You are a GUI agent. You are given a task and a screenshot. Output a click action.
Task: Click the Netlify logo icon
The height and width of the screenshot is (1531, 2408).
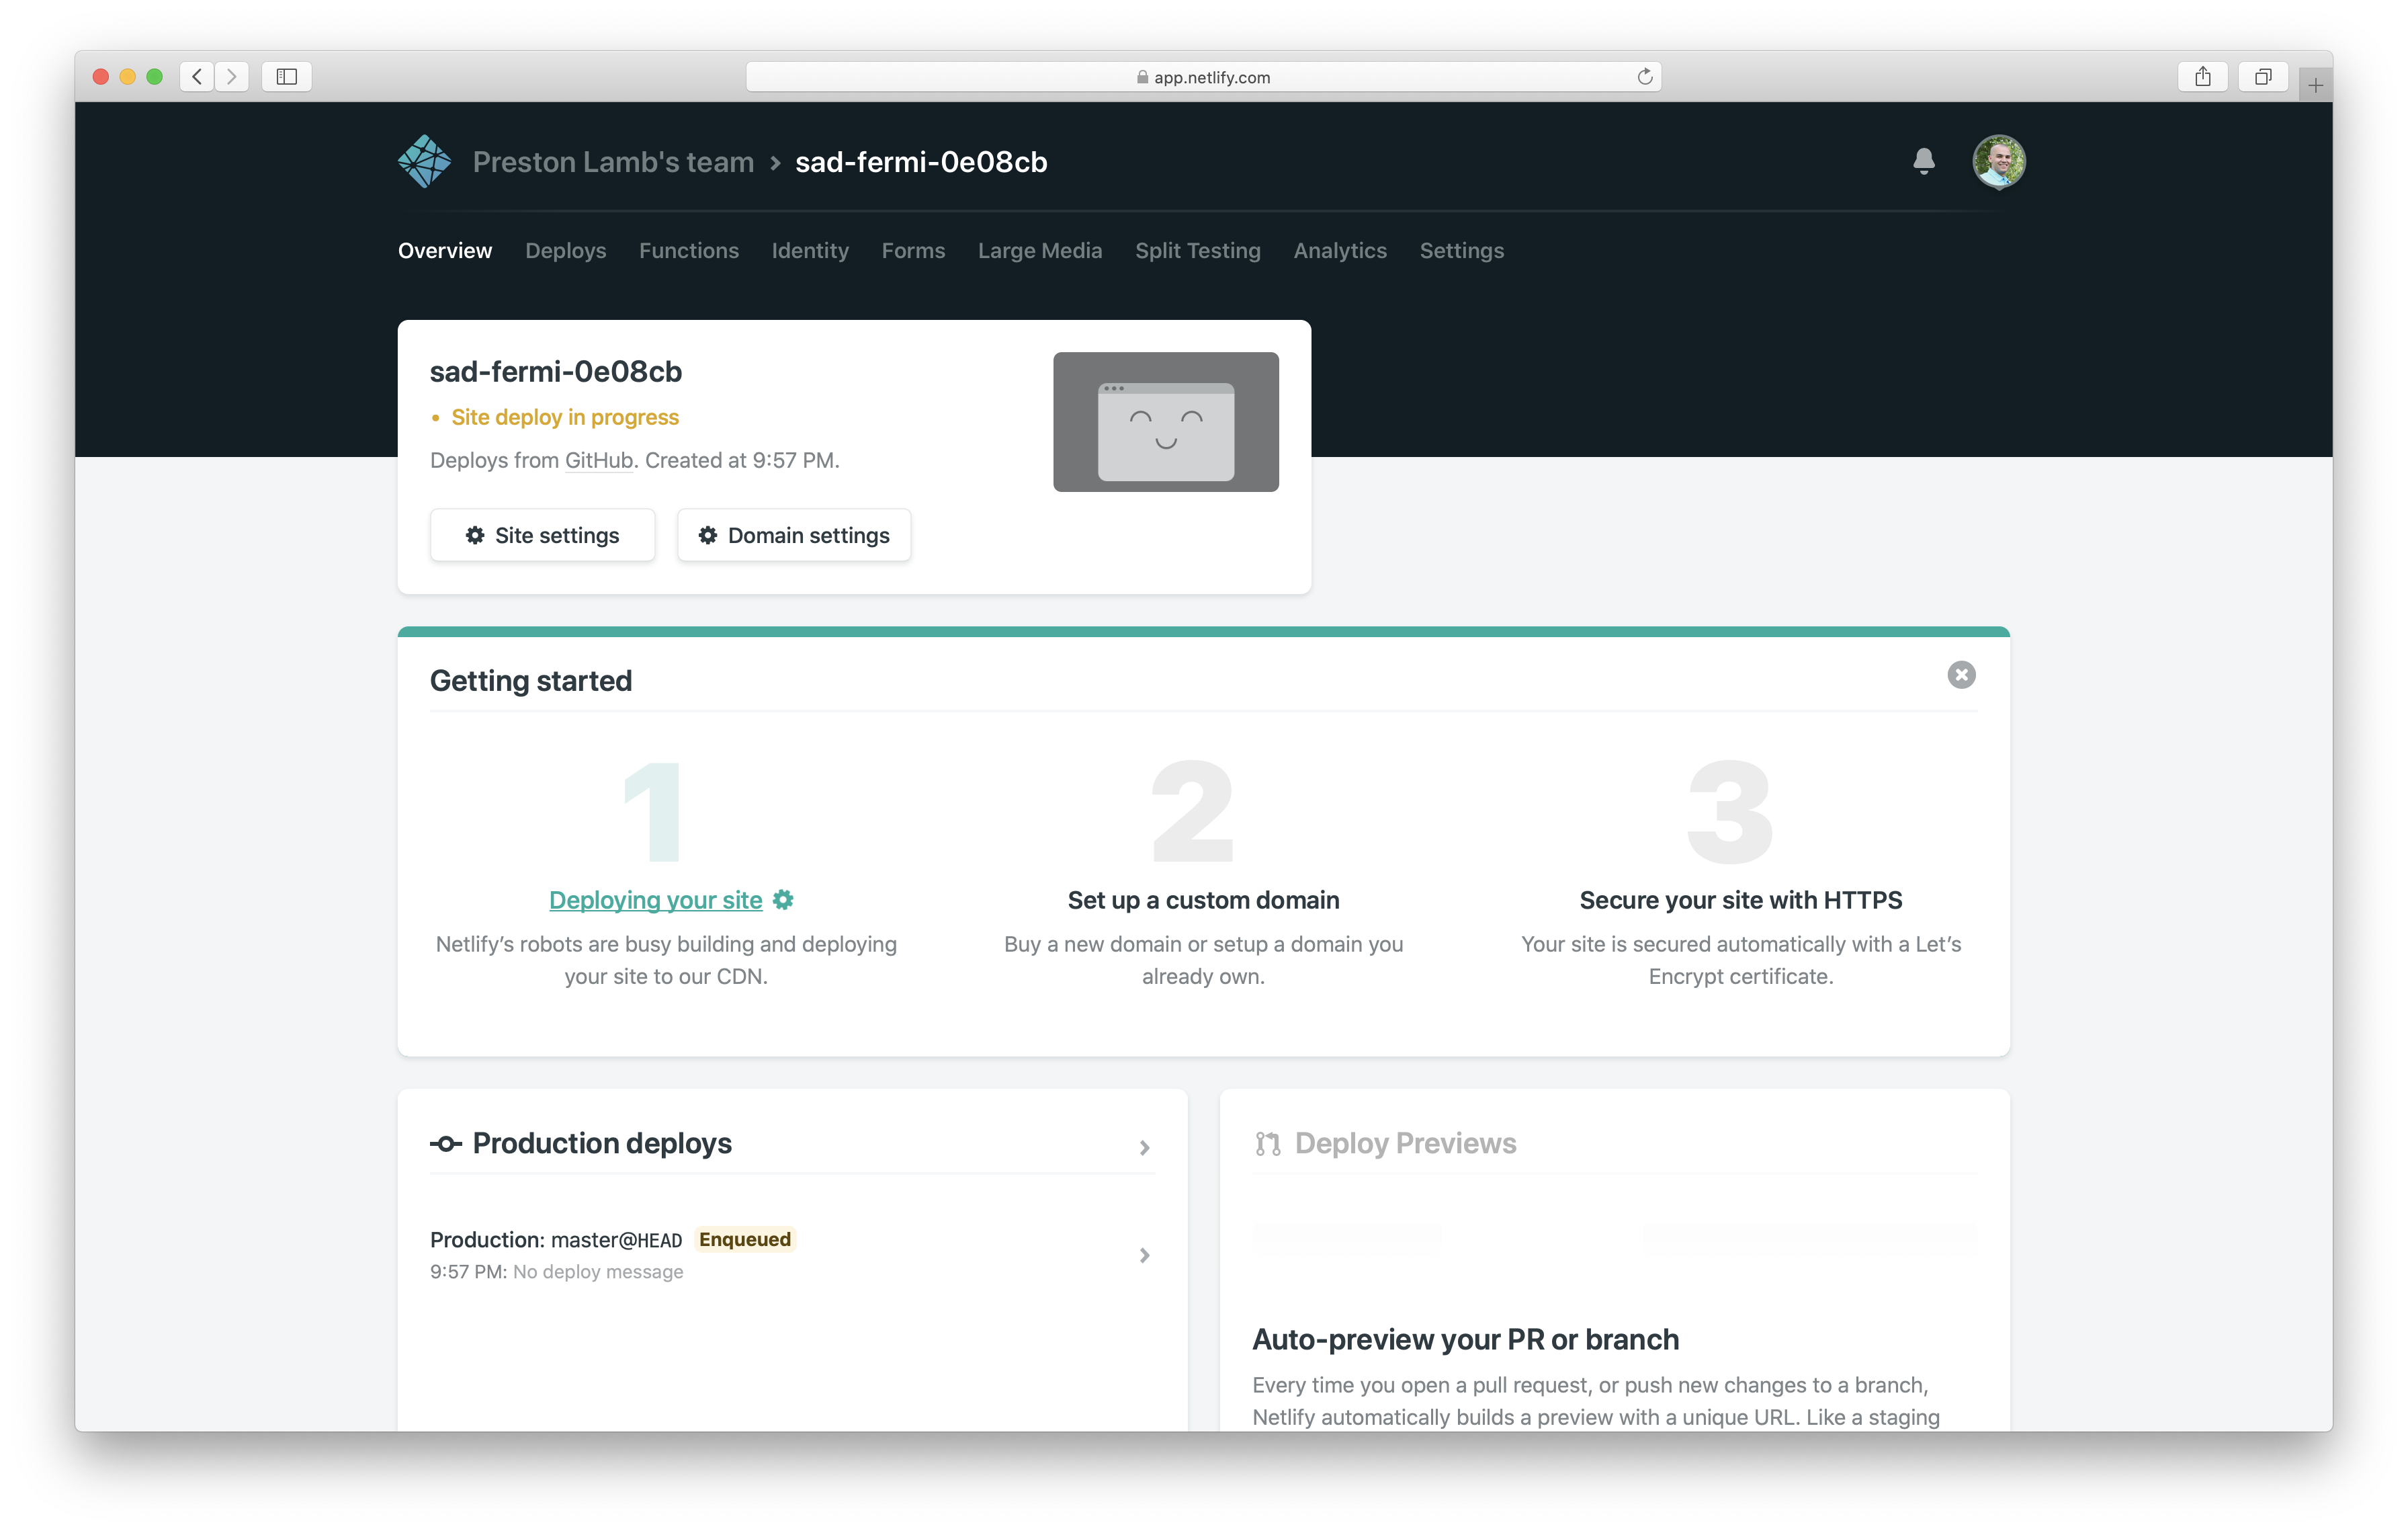(424, 161)
